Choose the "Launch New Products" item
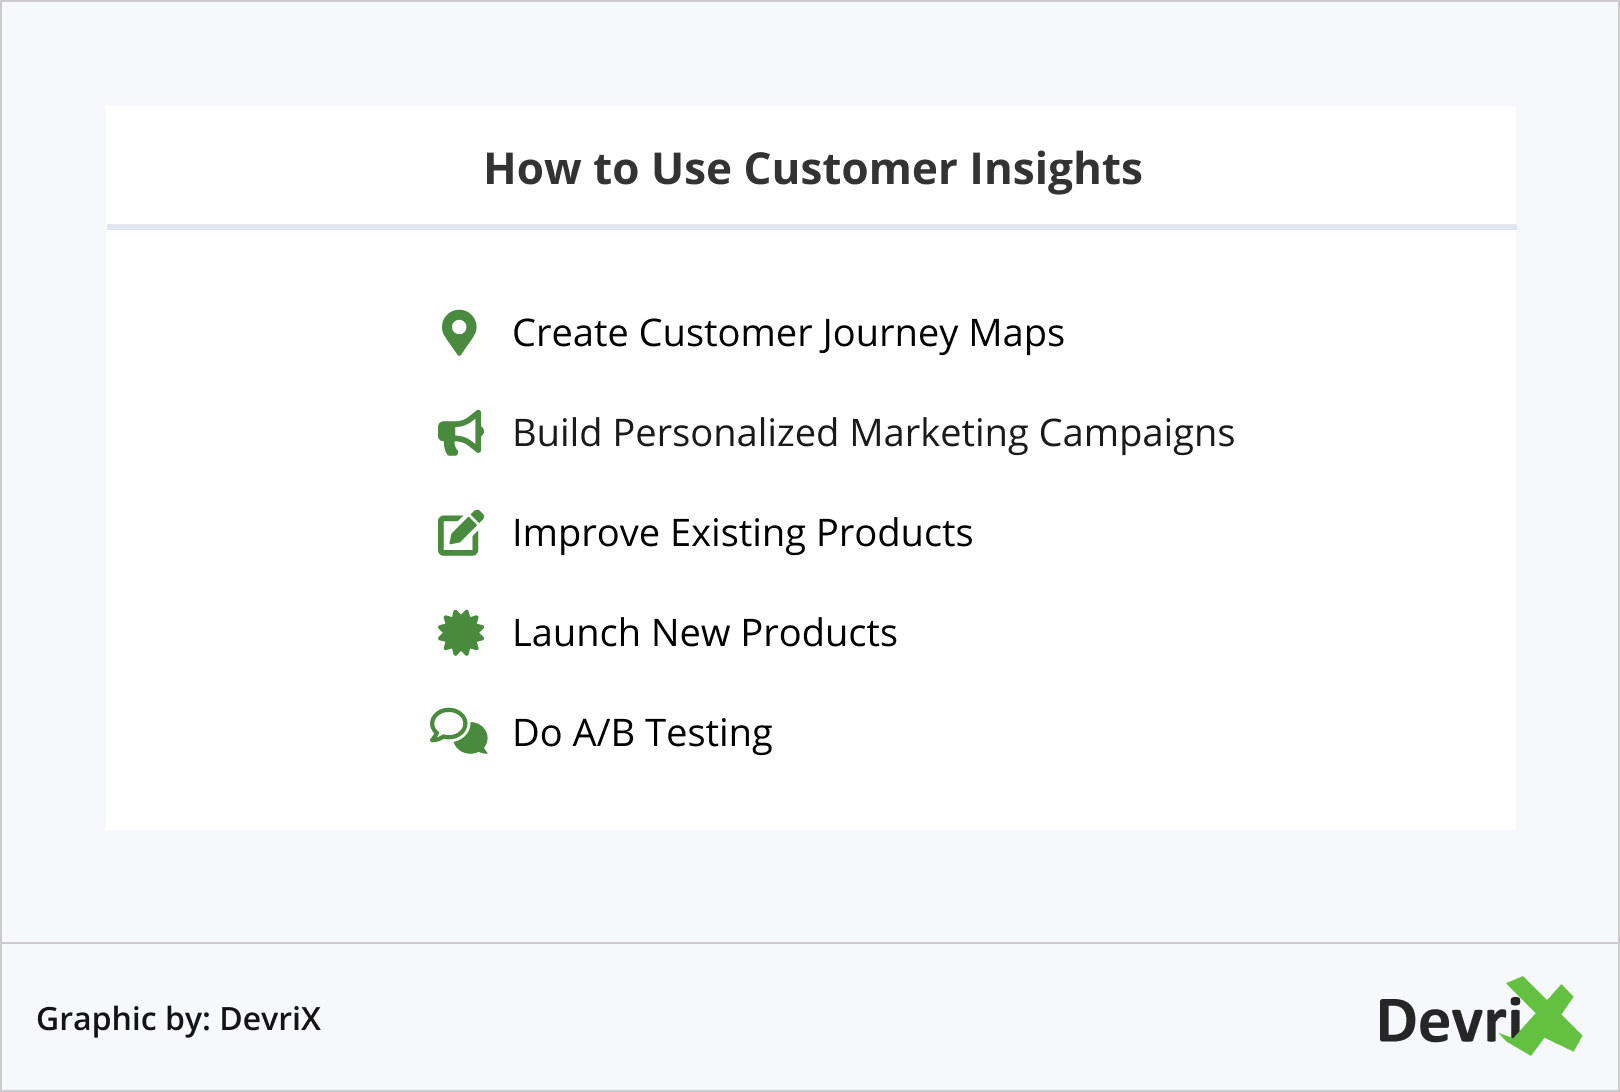Viewport: 1620px width, 1092px height. click(705, 633)
